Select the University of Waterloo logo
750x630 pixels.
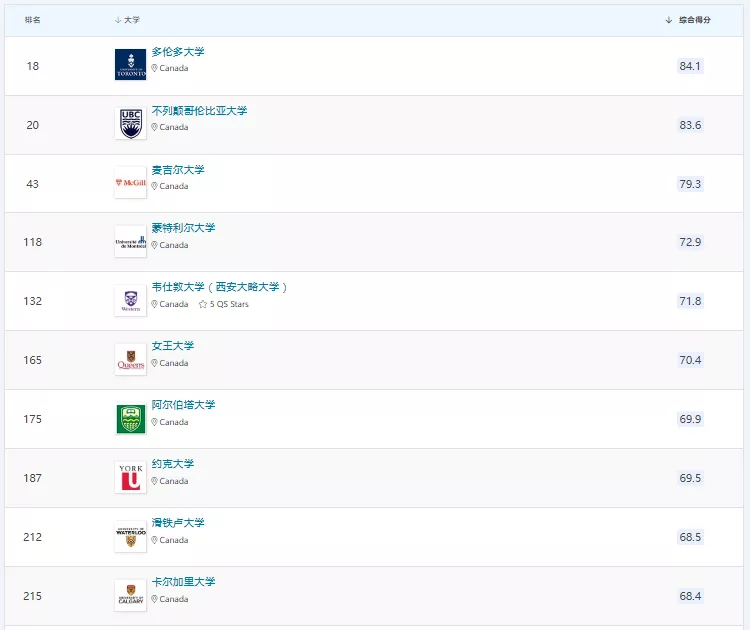pos(131,536)
